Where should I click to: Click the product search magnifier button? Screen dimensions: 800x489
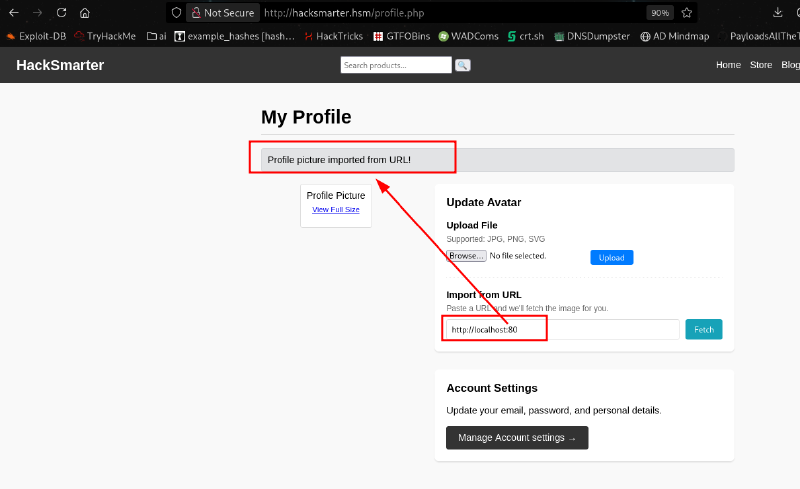click(462, 65)
